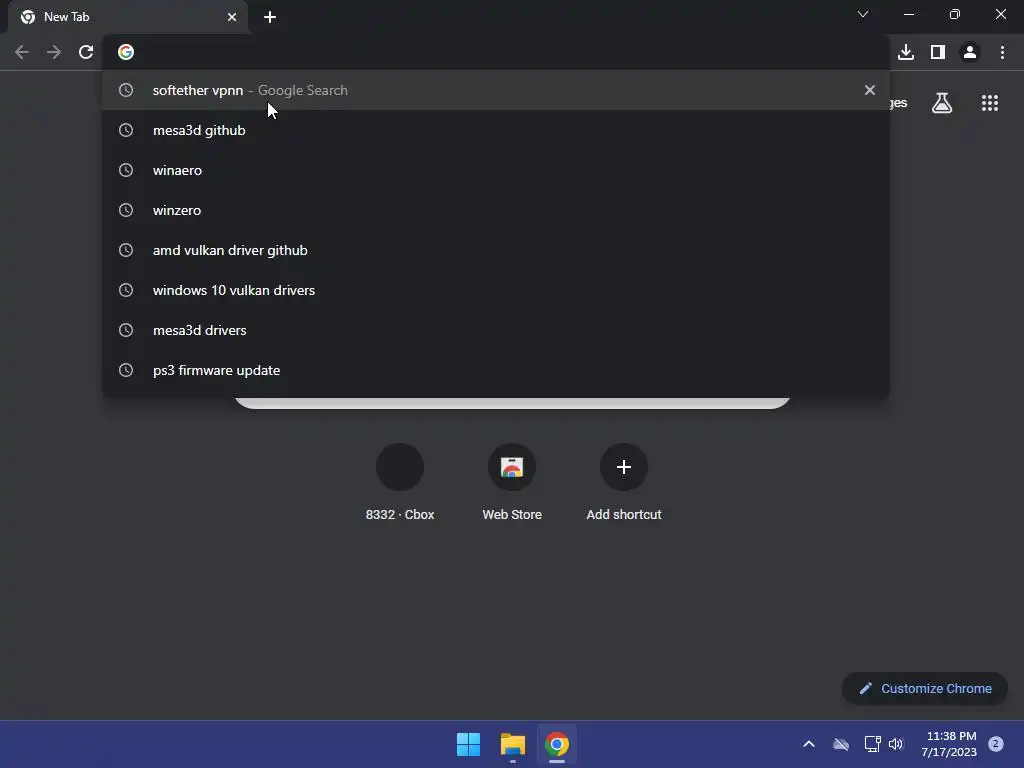Select the mesa3d github suggestion
Viewport: 1024px width, 768px height.
click(x=496, y=130)
